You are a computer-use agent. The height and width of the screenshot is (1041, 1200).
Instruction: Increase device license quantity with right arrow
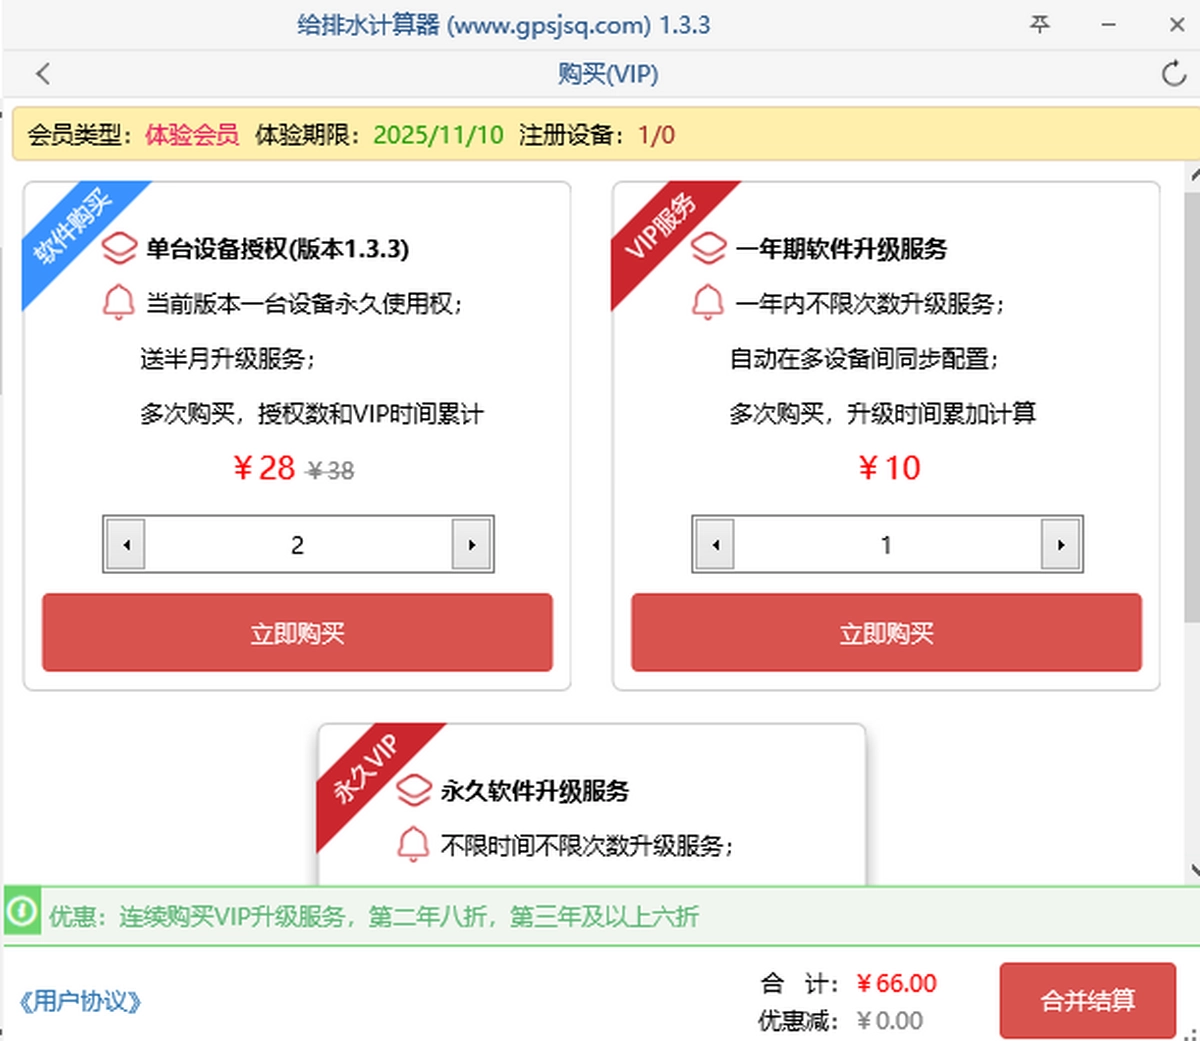[471, 545]
